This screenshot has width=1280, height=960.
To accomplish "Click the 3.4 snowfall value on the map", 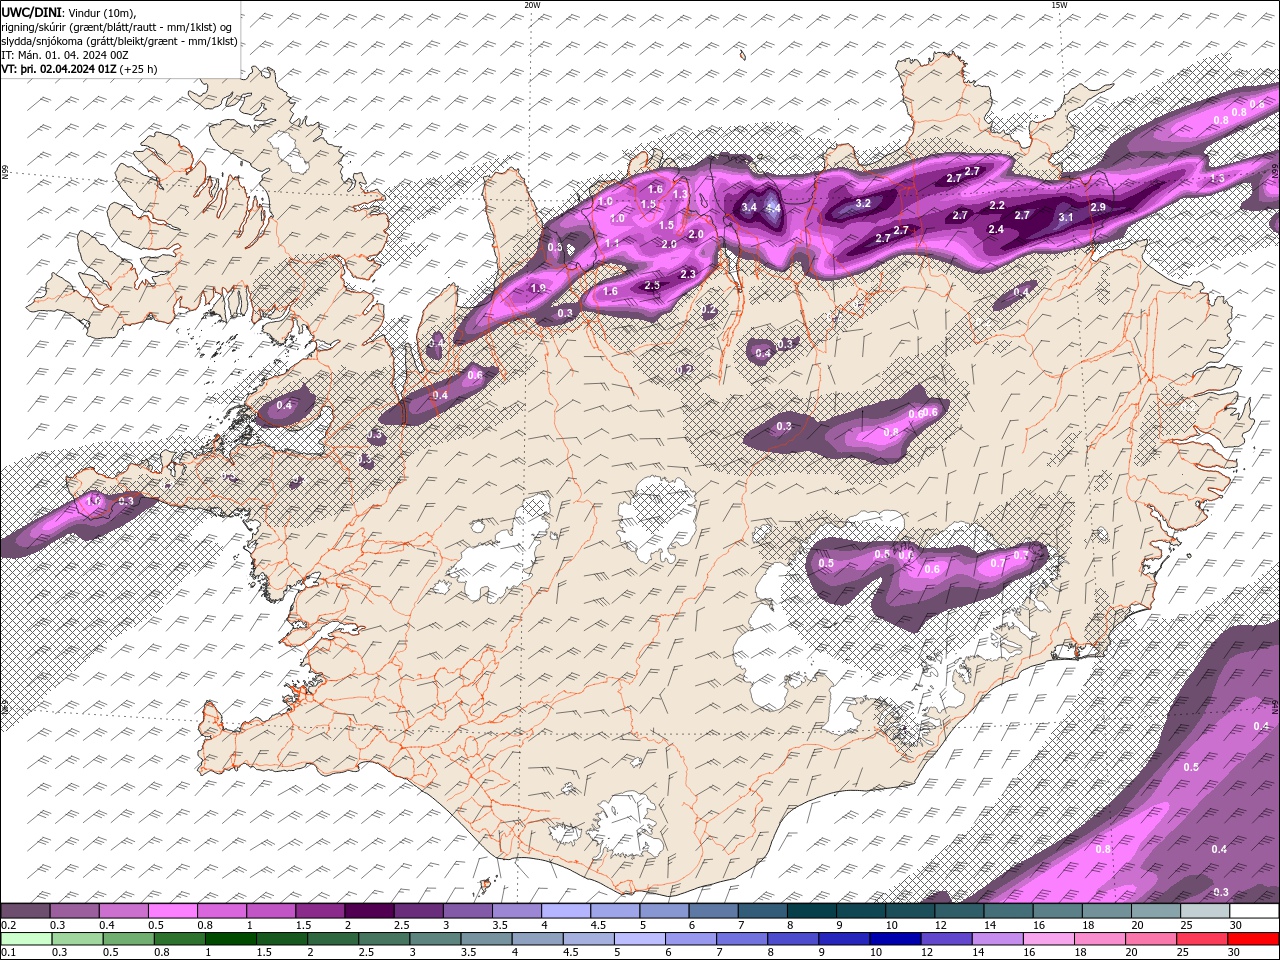I will click(x=749, y=208).
